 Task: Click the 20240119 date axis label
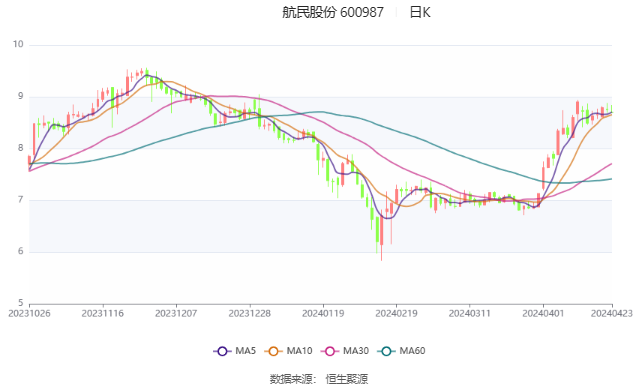[x=323, y=313]
